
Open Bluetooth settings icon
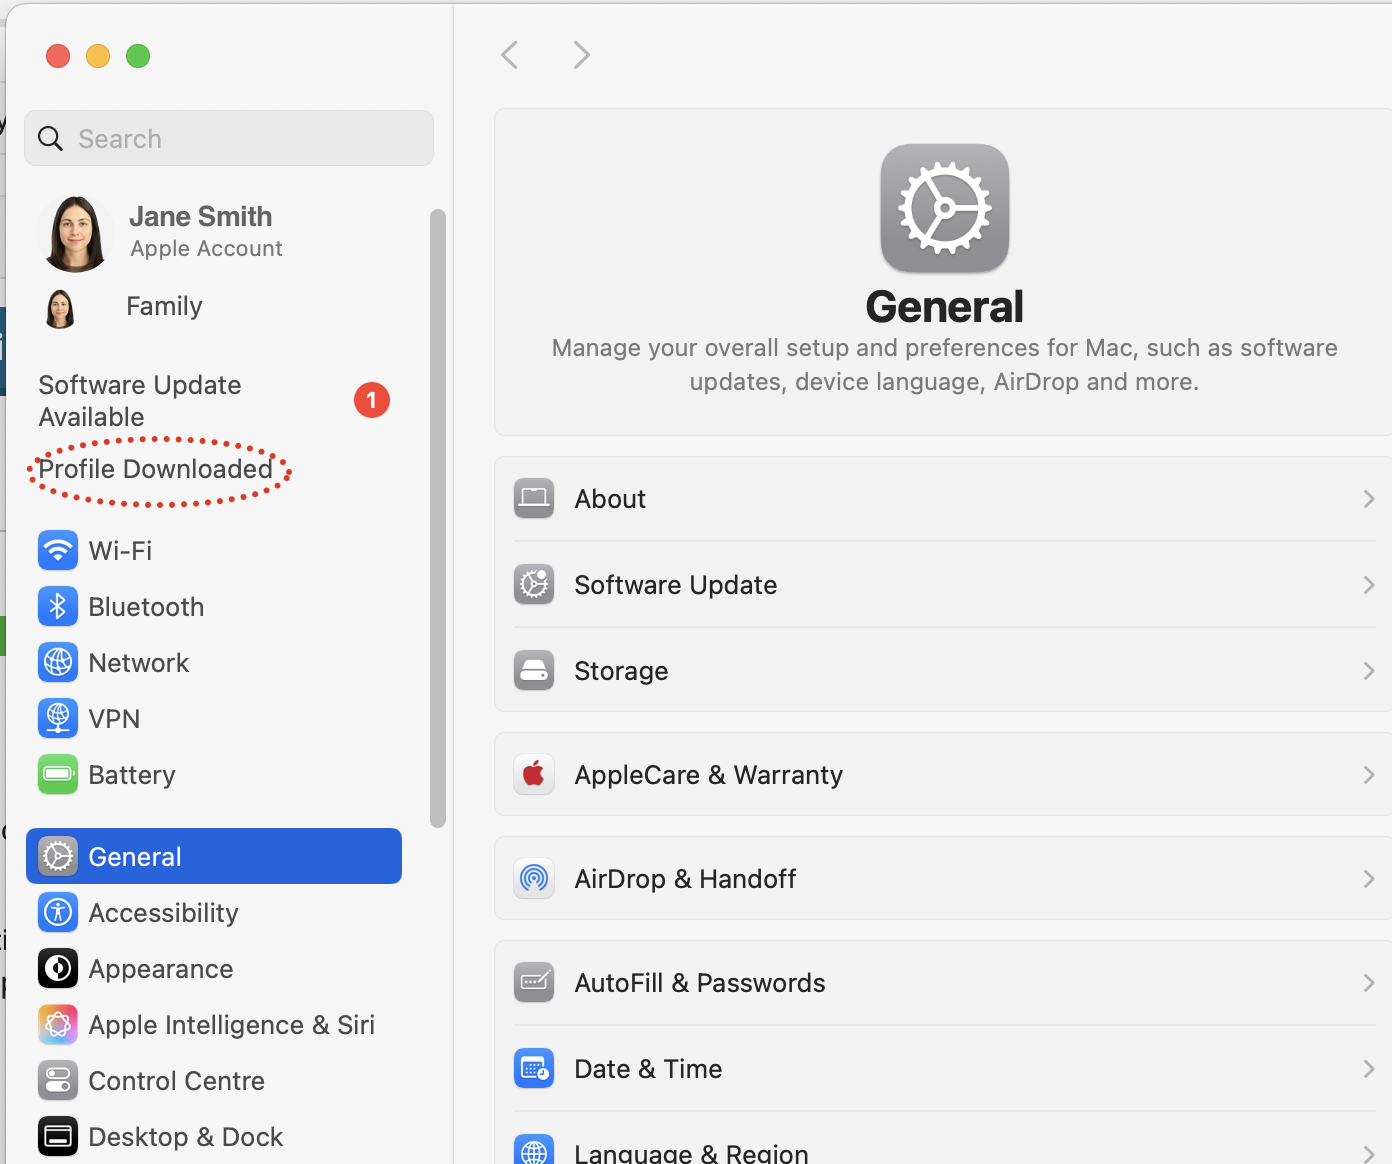coord(58,607)
